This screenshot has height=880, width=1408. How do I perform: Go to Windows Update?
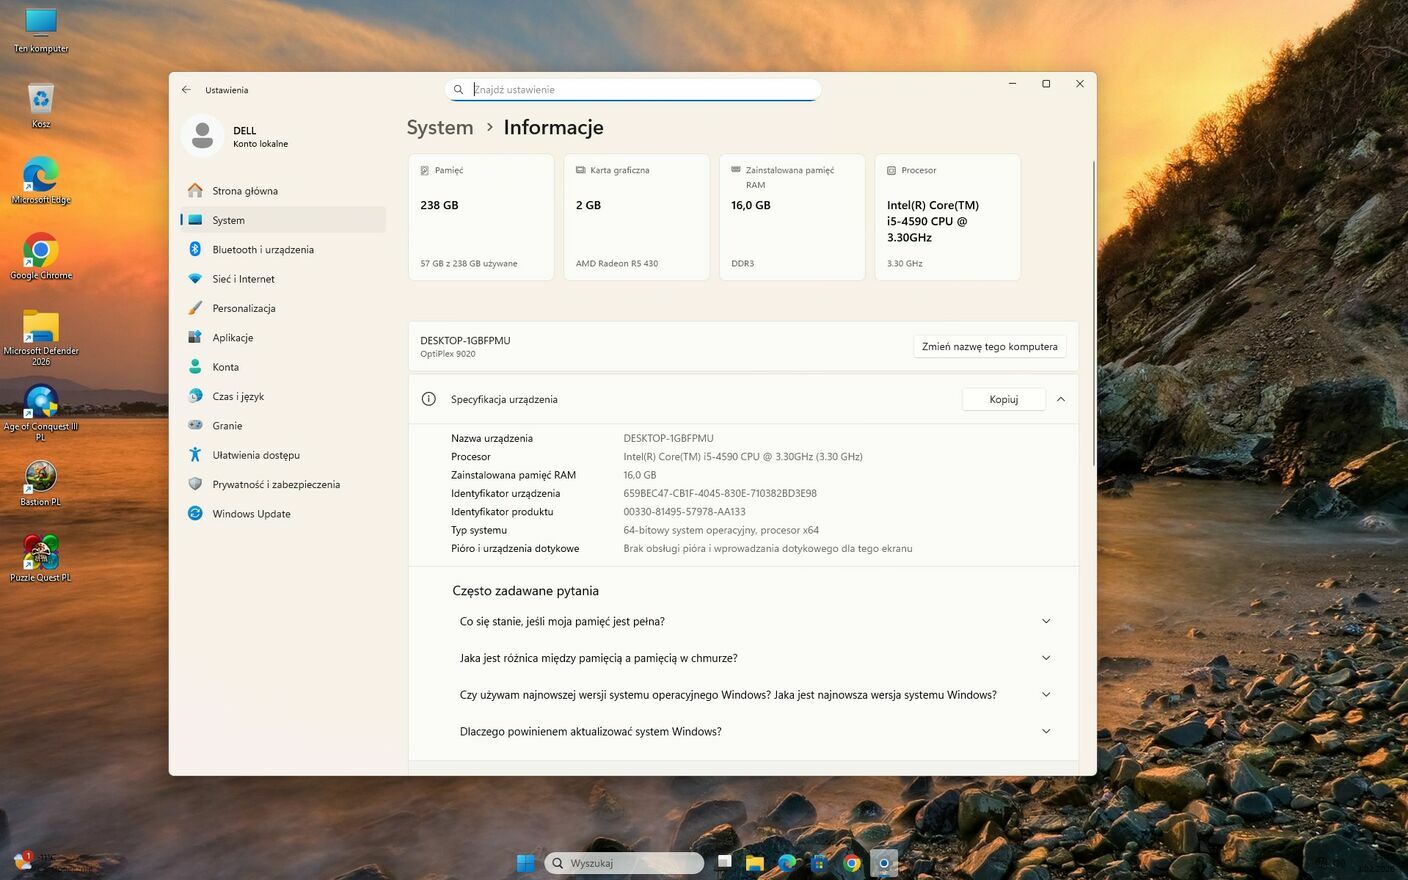(x=251, y=514)
